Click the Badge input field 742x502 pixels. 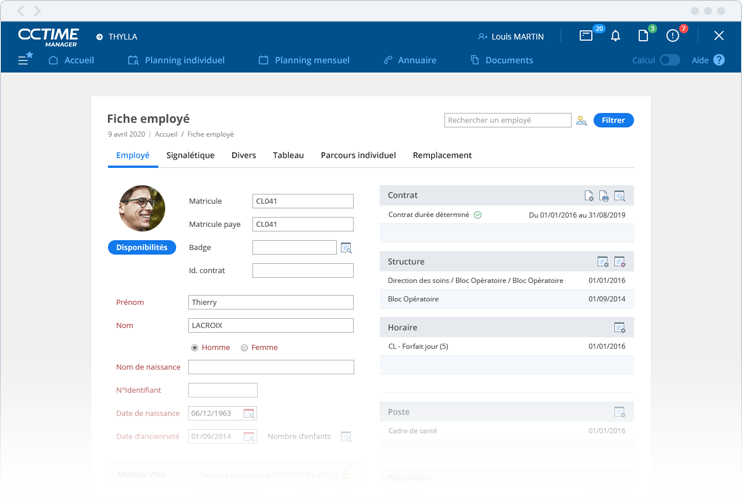point(294,248)
